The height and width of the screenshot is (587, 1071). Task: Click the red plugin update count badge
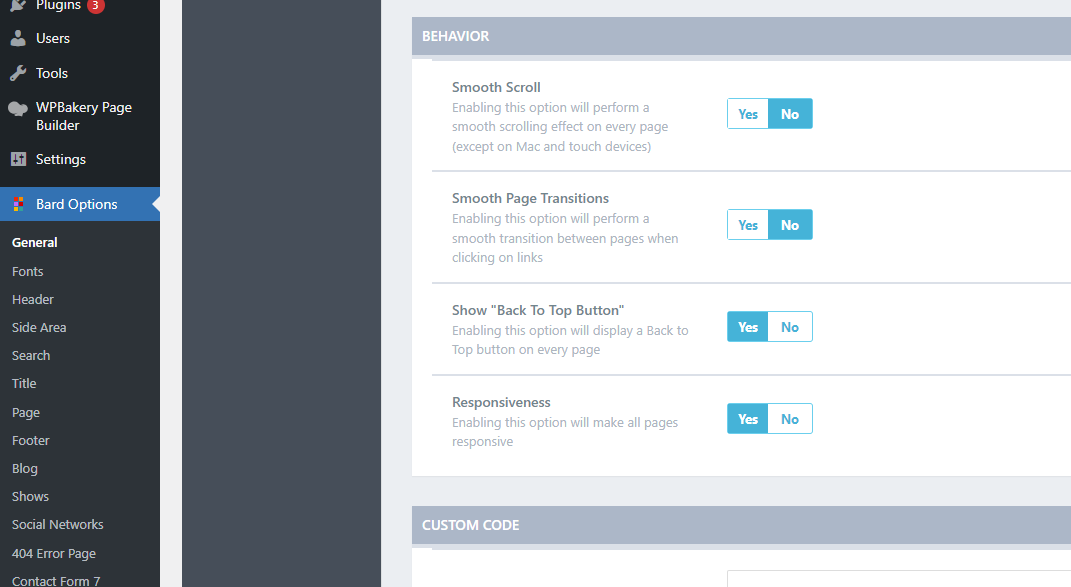[95, 5]
